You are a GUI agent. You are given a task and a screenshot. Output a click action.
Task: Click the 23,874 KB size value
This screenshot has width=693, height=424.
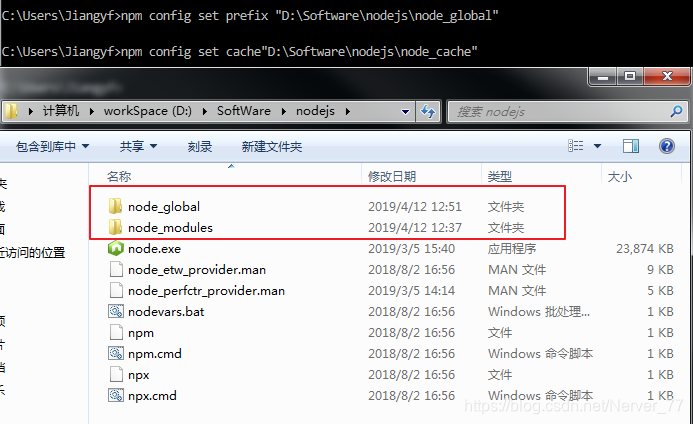pyautogui.click(x=645, y=248)
